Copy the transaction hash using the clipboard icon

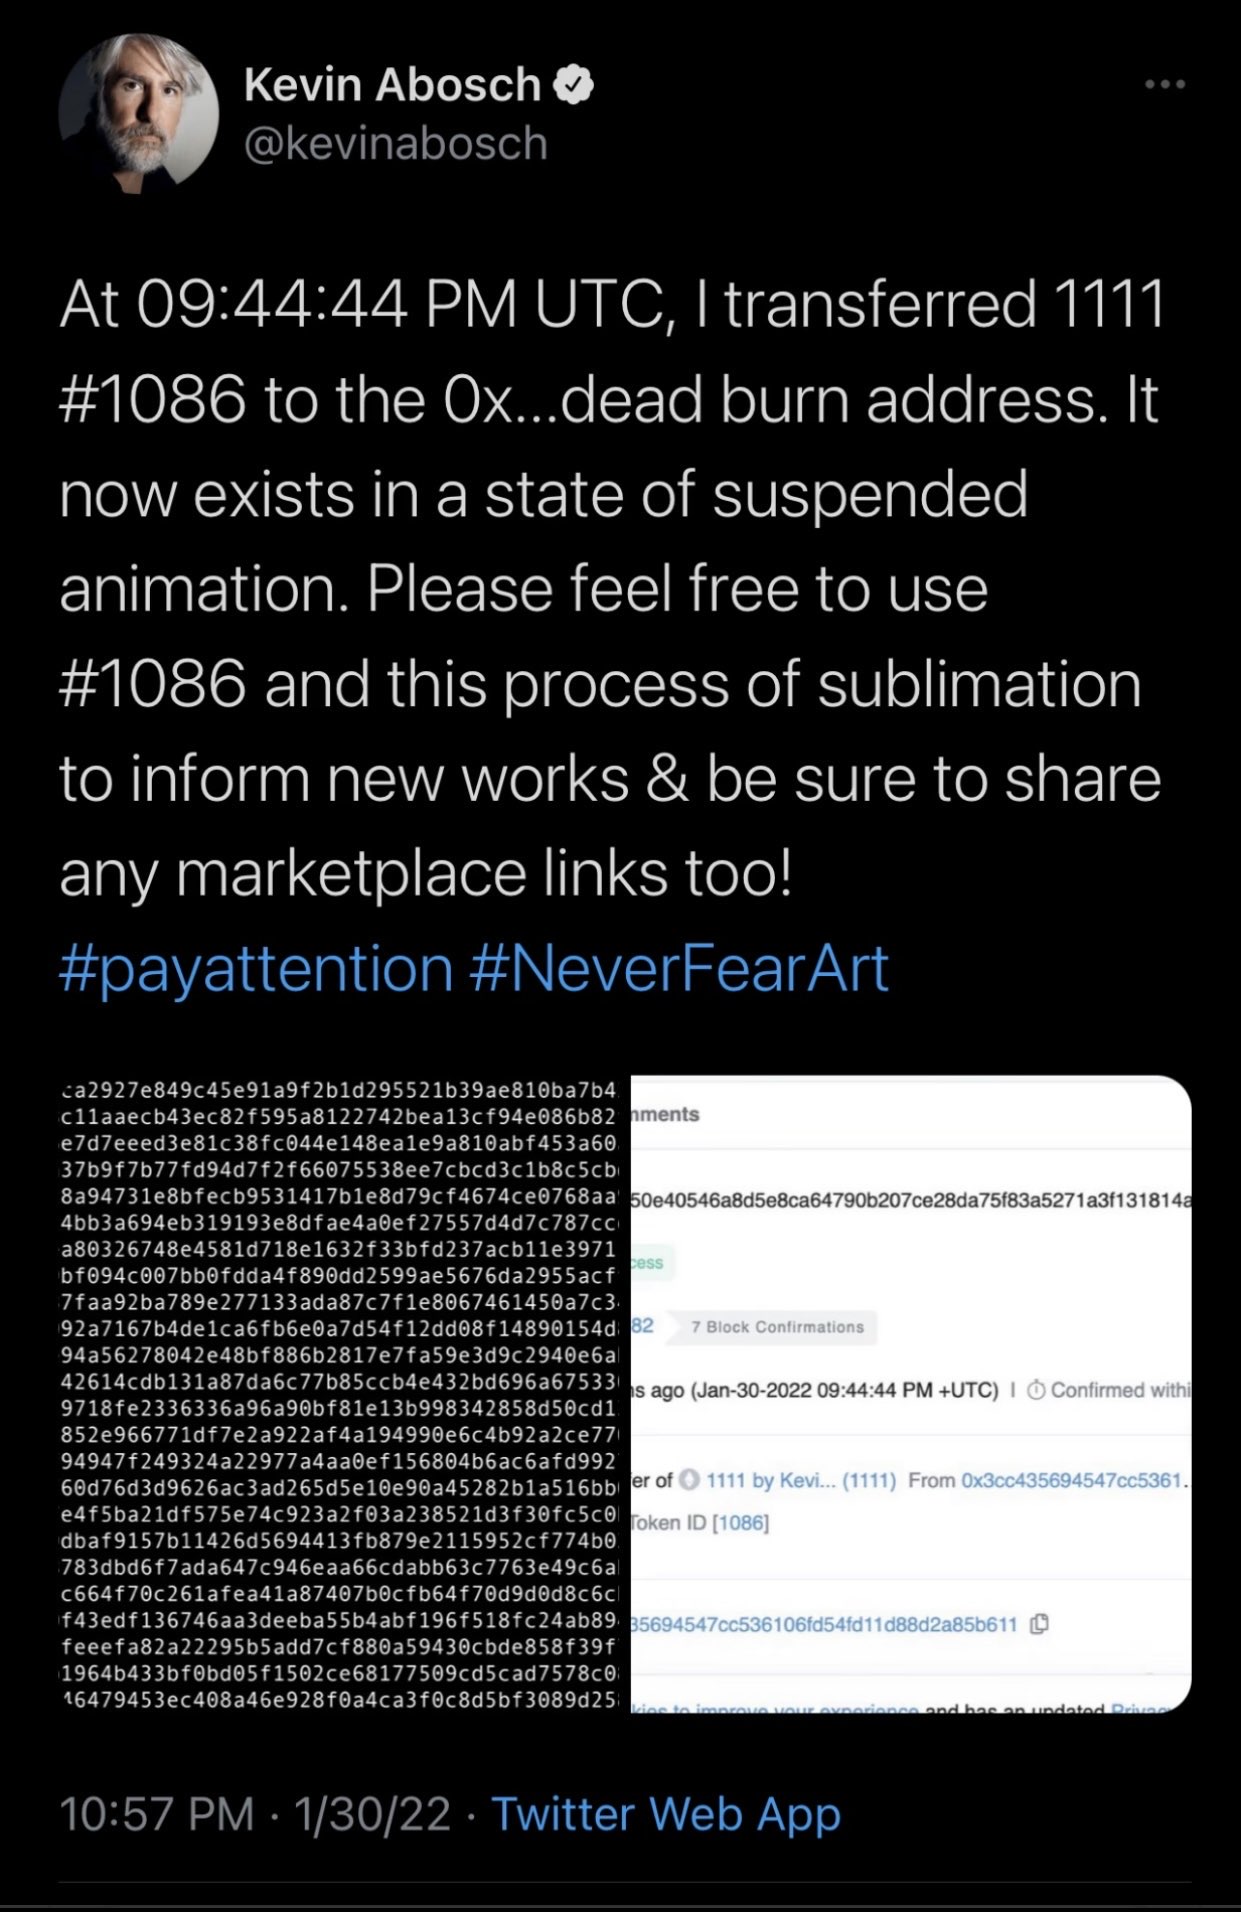[x=1040, y=1624]
